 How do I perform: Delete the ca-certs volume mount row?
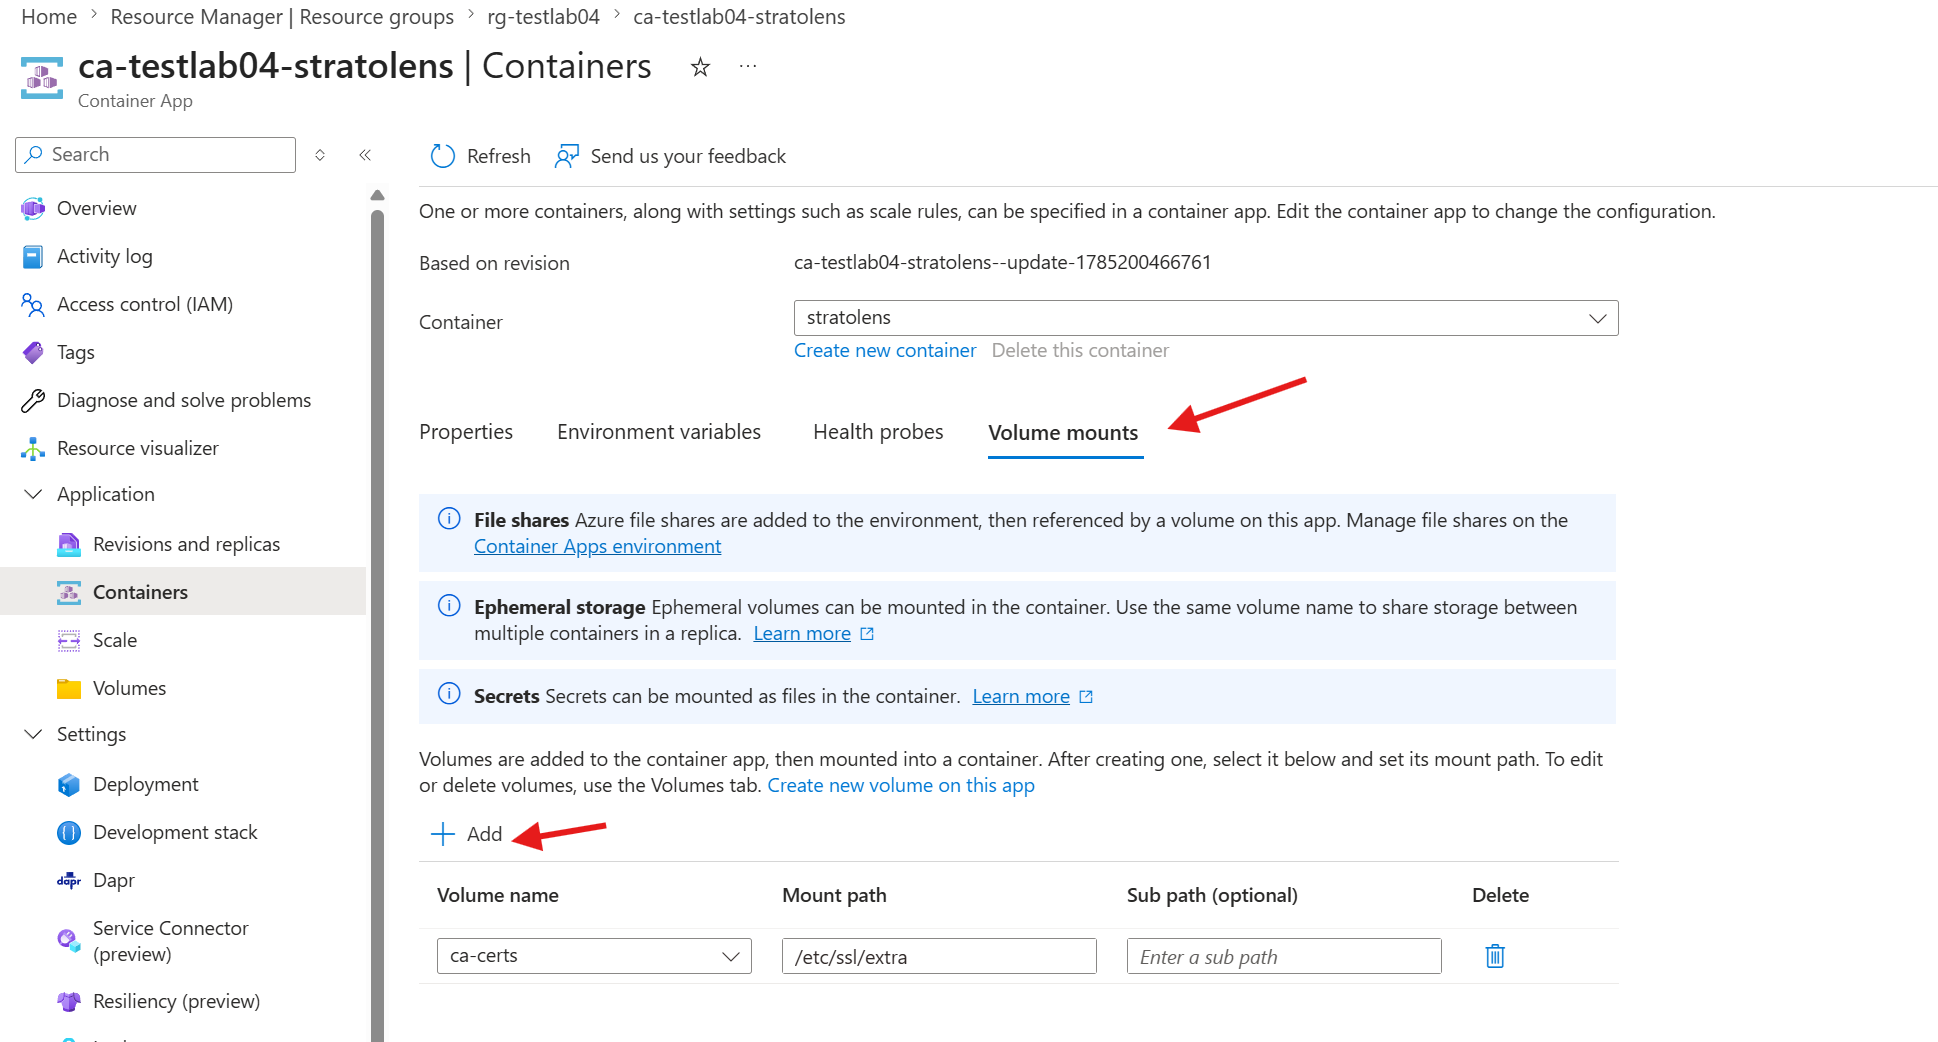[1495, 956]
